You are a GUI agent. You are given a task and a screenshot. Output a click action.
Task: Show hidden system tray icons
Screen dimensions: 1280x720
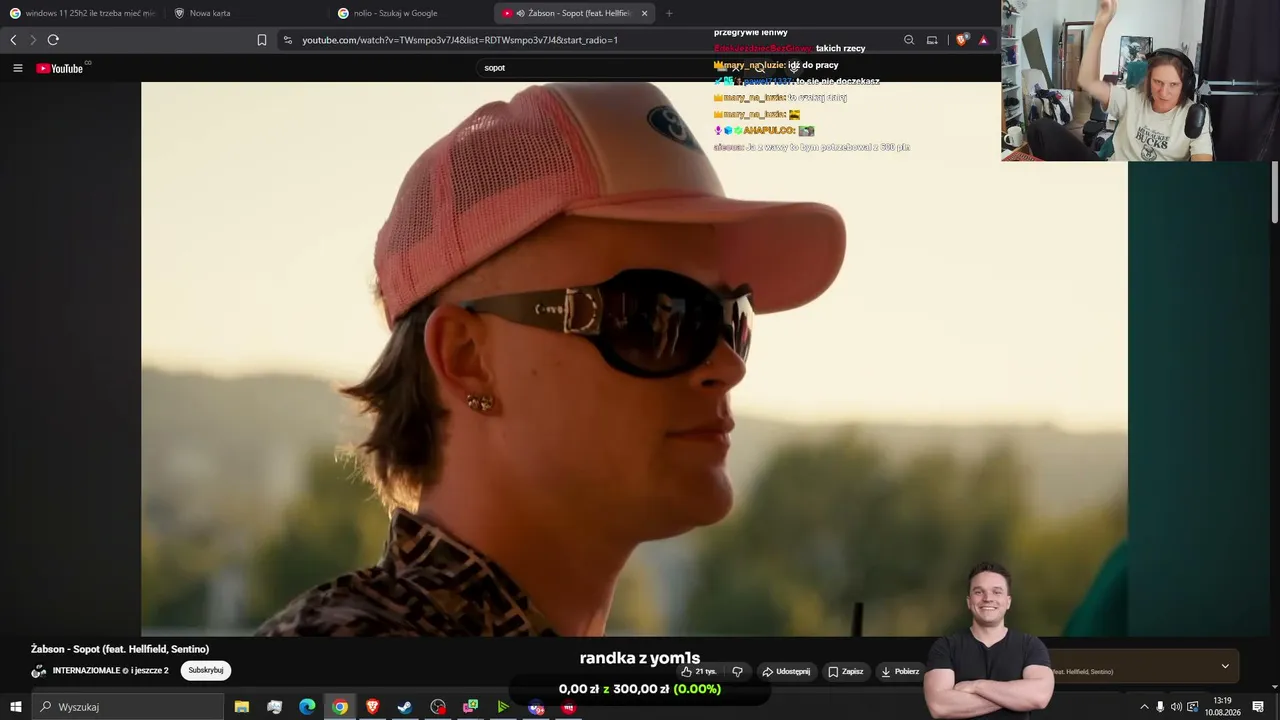point(1144,707)
